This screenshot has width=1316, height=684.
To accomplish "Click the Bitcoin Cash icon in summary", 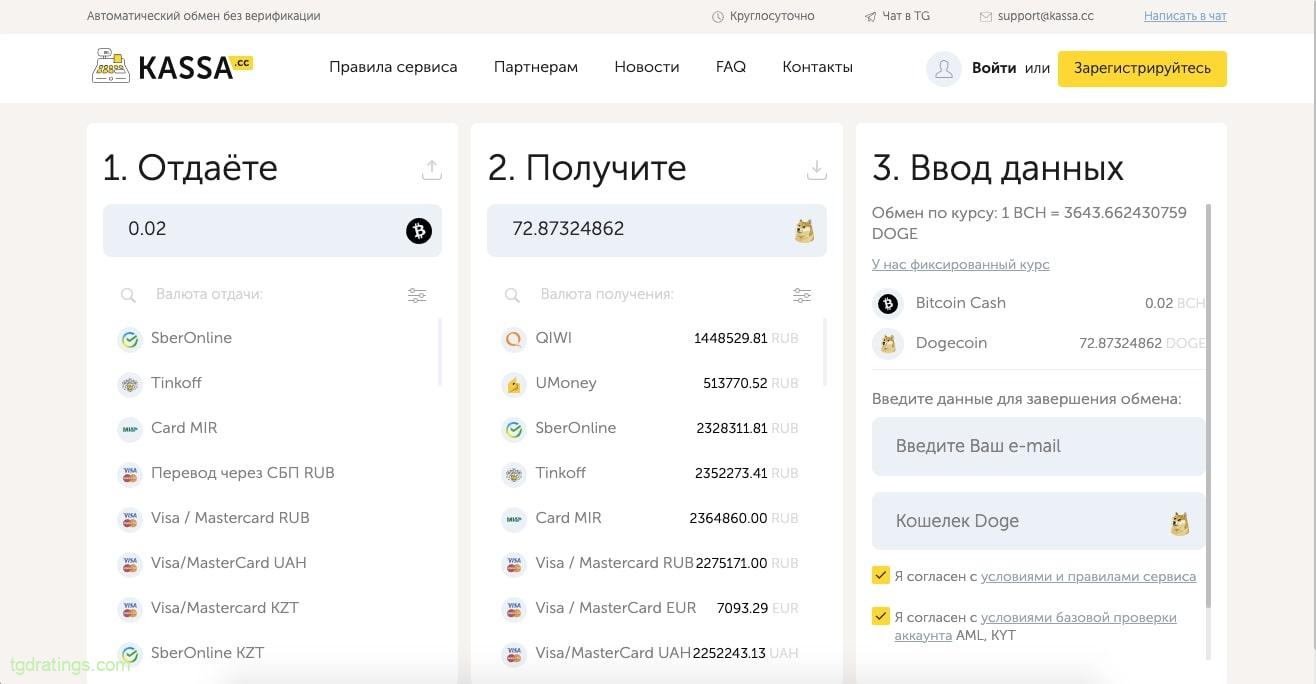I will 887,303.
